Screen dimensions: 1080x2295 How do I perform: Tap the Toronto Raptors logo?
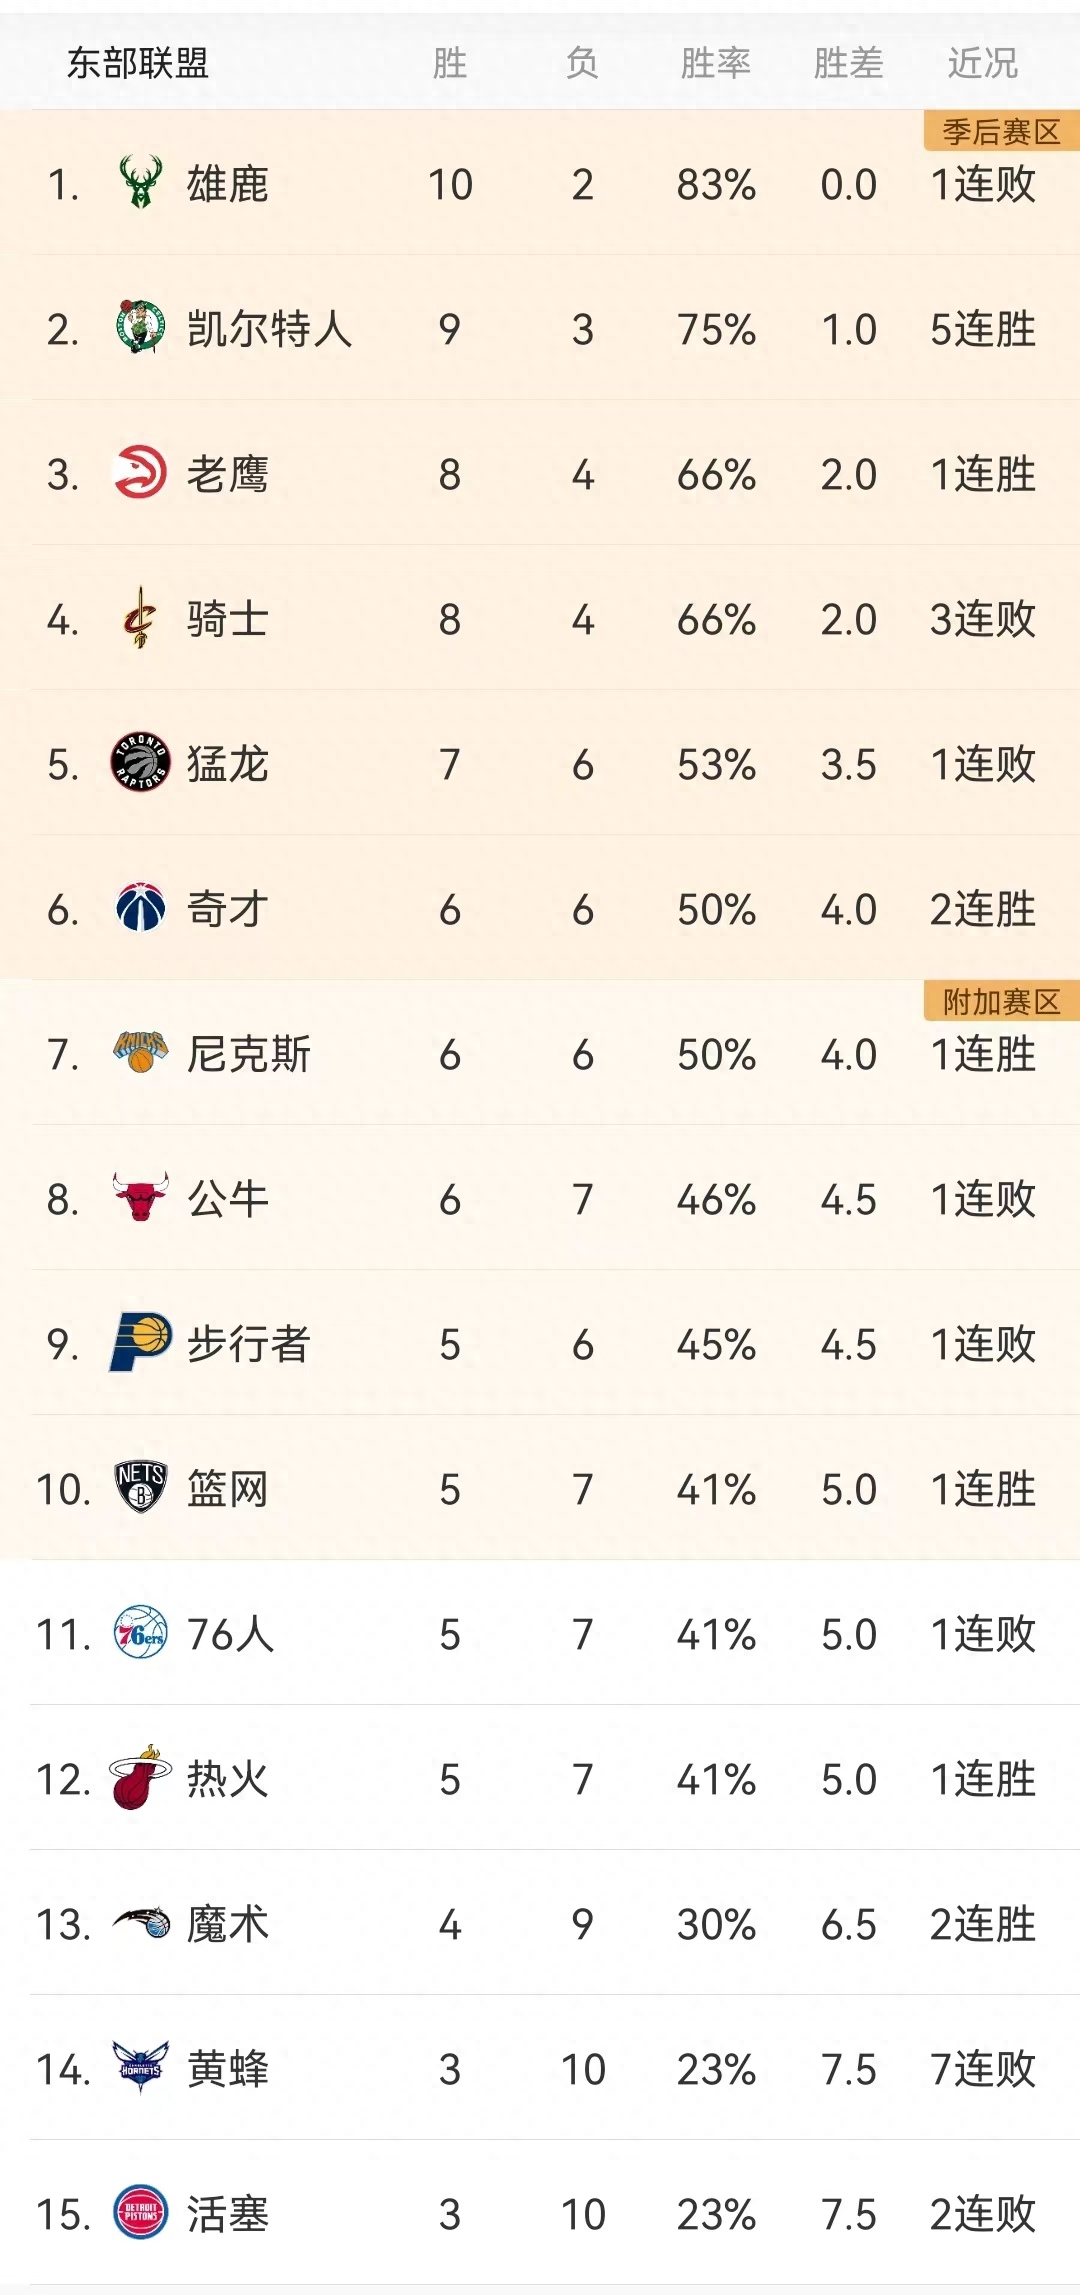point(140,763)
